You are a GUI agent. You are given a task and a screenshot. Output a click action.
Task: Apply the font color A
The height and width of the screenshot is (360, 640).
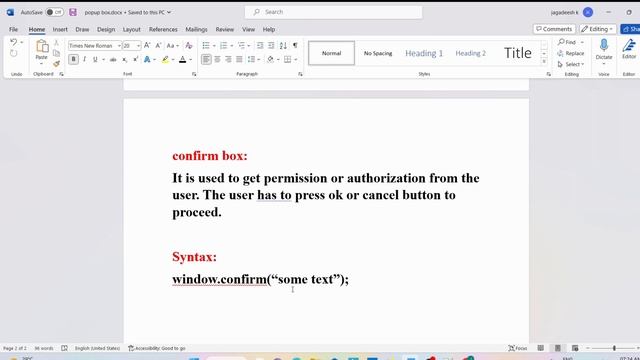tap(182, 60)
